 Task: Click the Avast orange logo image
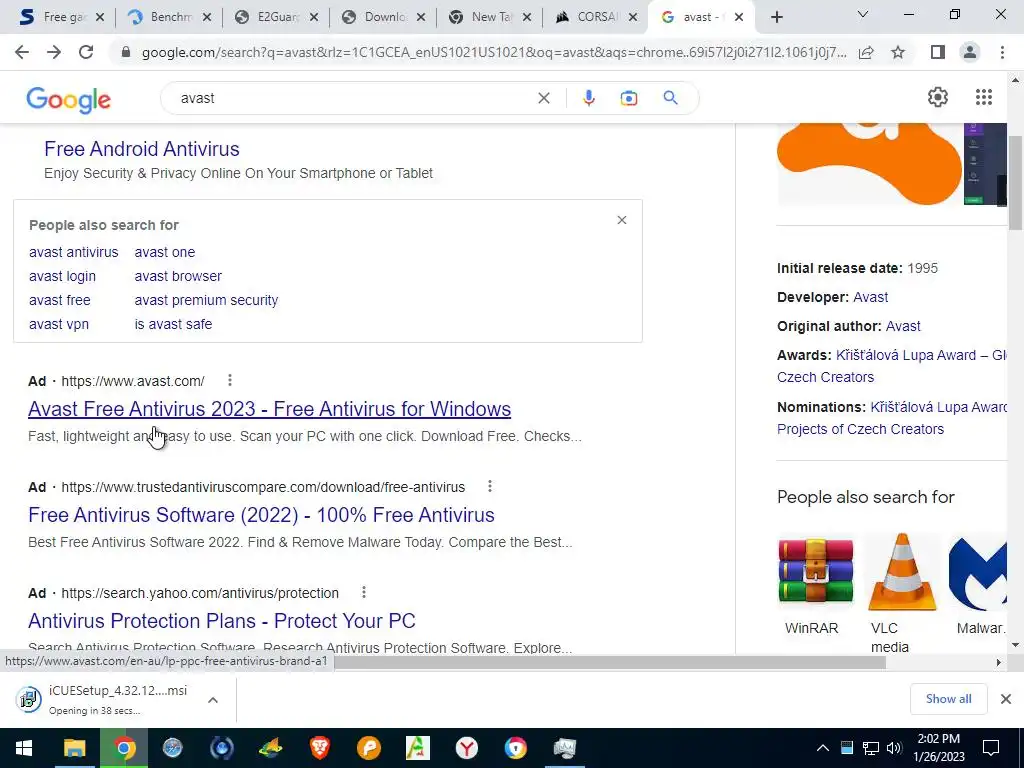[869, 163]
